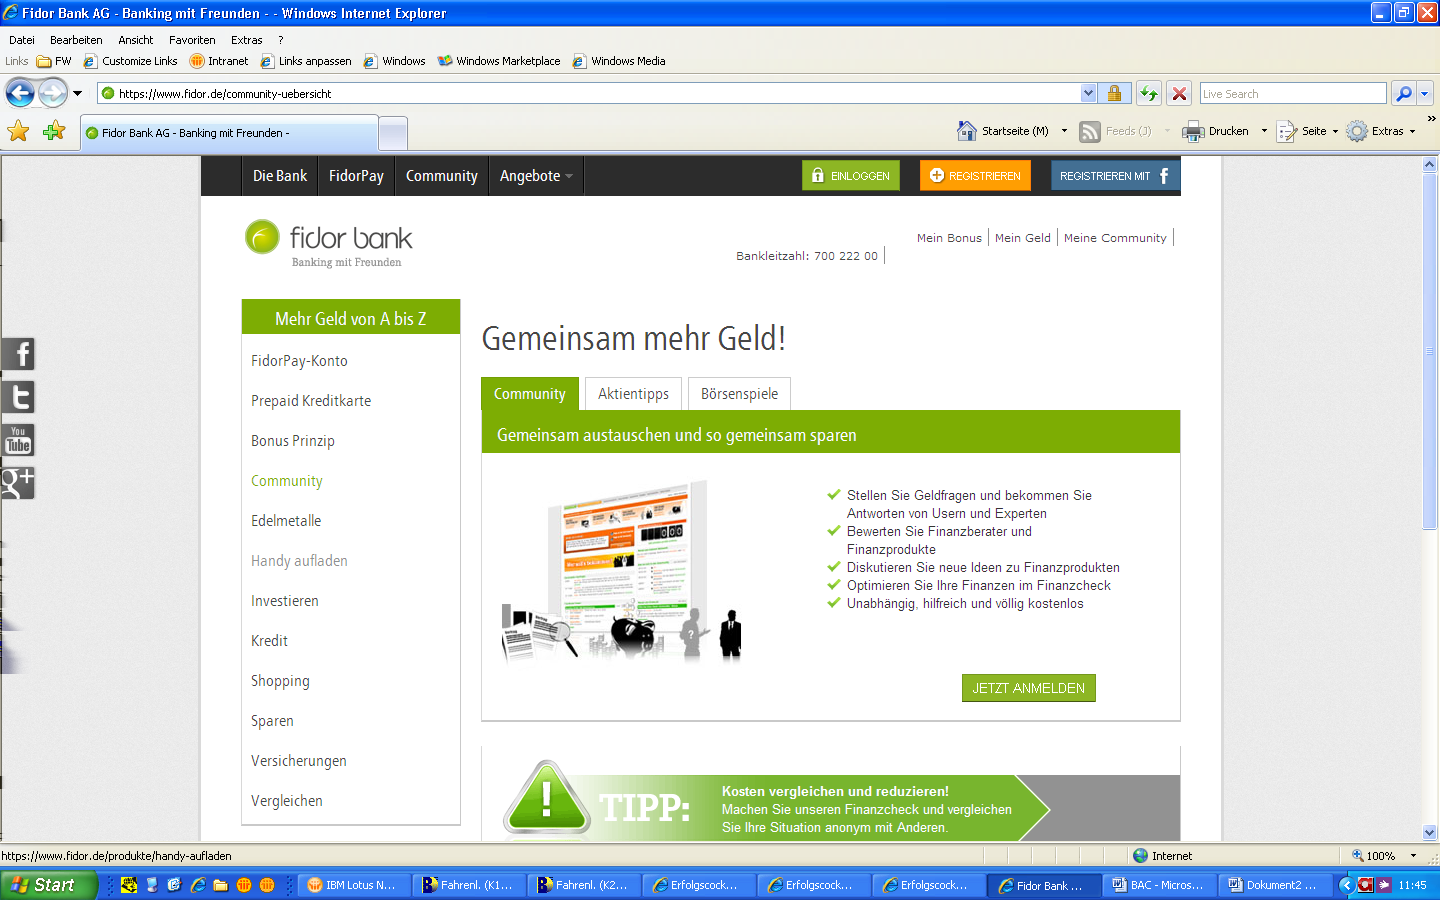Open Die Bank in site navigation
Screen dimensions: 1440x900
(x=280, y=176)
